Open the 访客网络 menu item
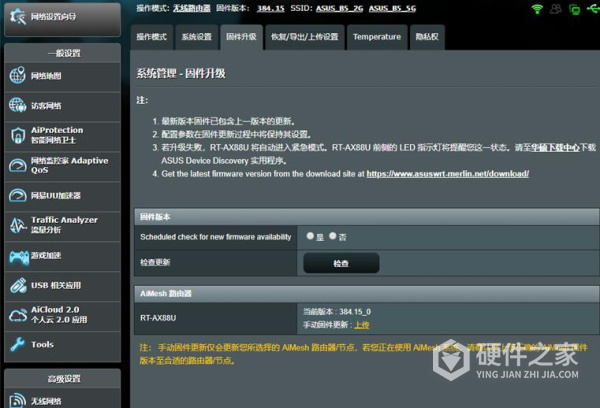Viewport: 600px width, 408px height. (62, 106)
